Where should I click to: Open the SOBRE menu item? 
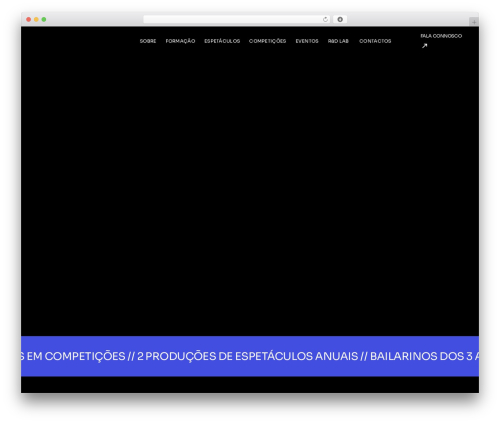(x=148, y=41)
